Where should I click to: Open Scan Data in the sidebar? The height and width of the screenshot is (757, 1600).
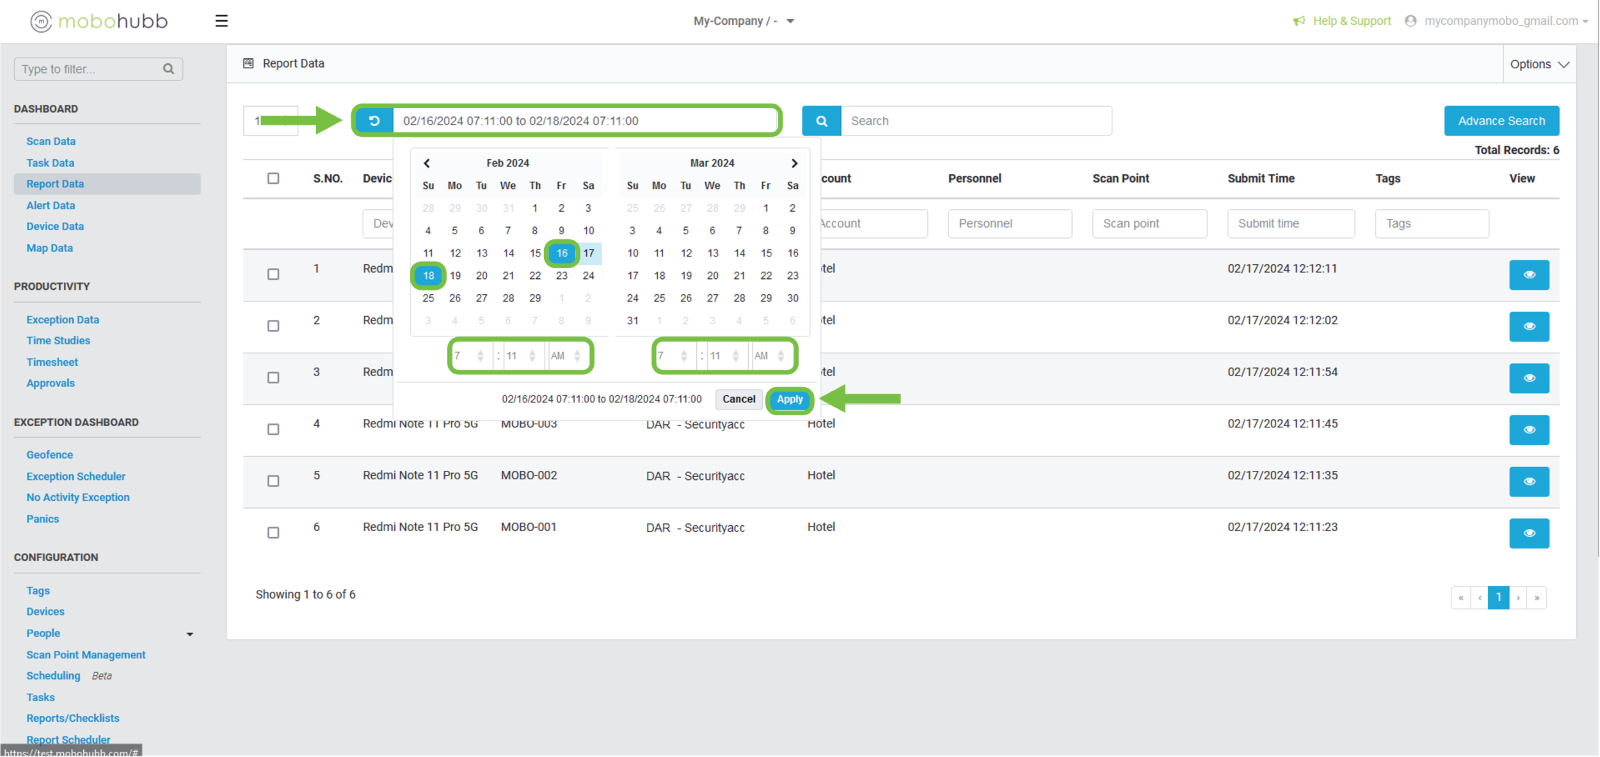(x=51, y=142)
